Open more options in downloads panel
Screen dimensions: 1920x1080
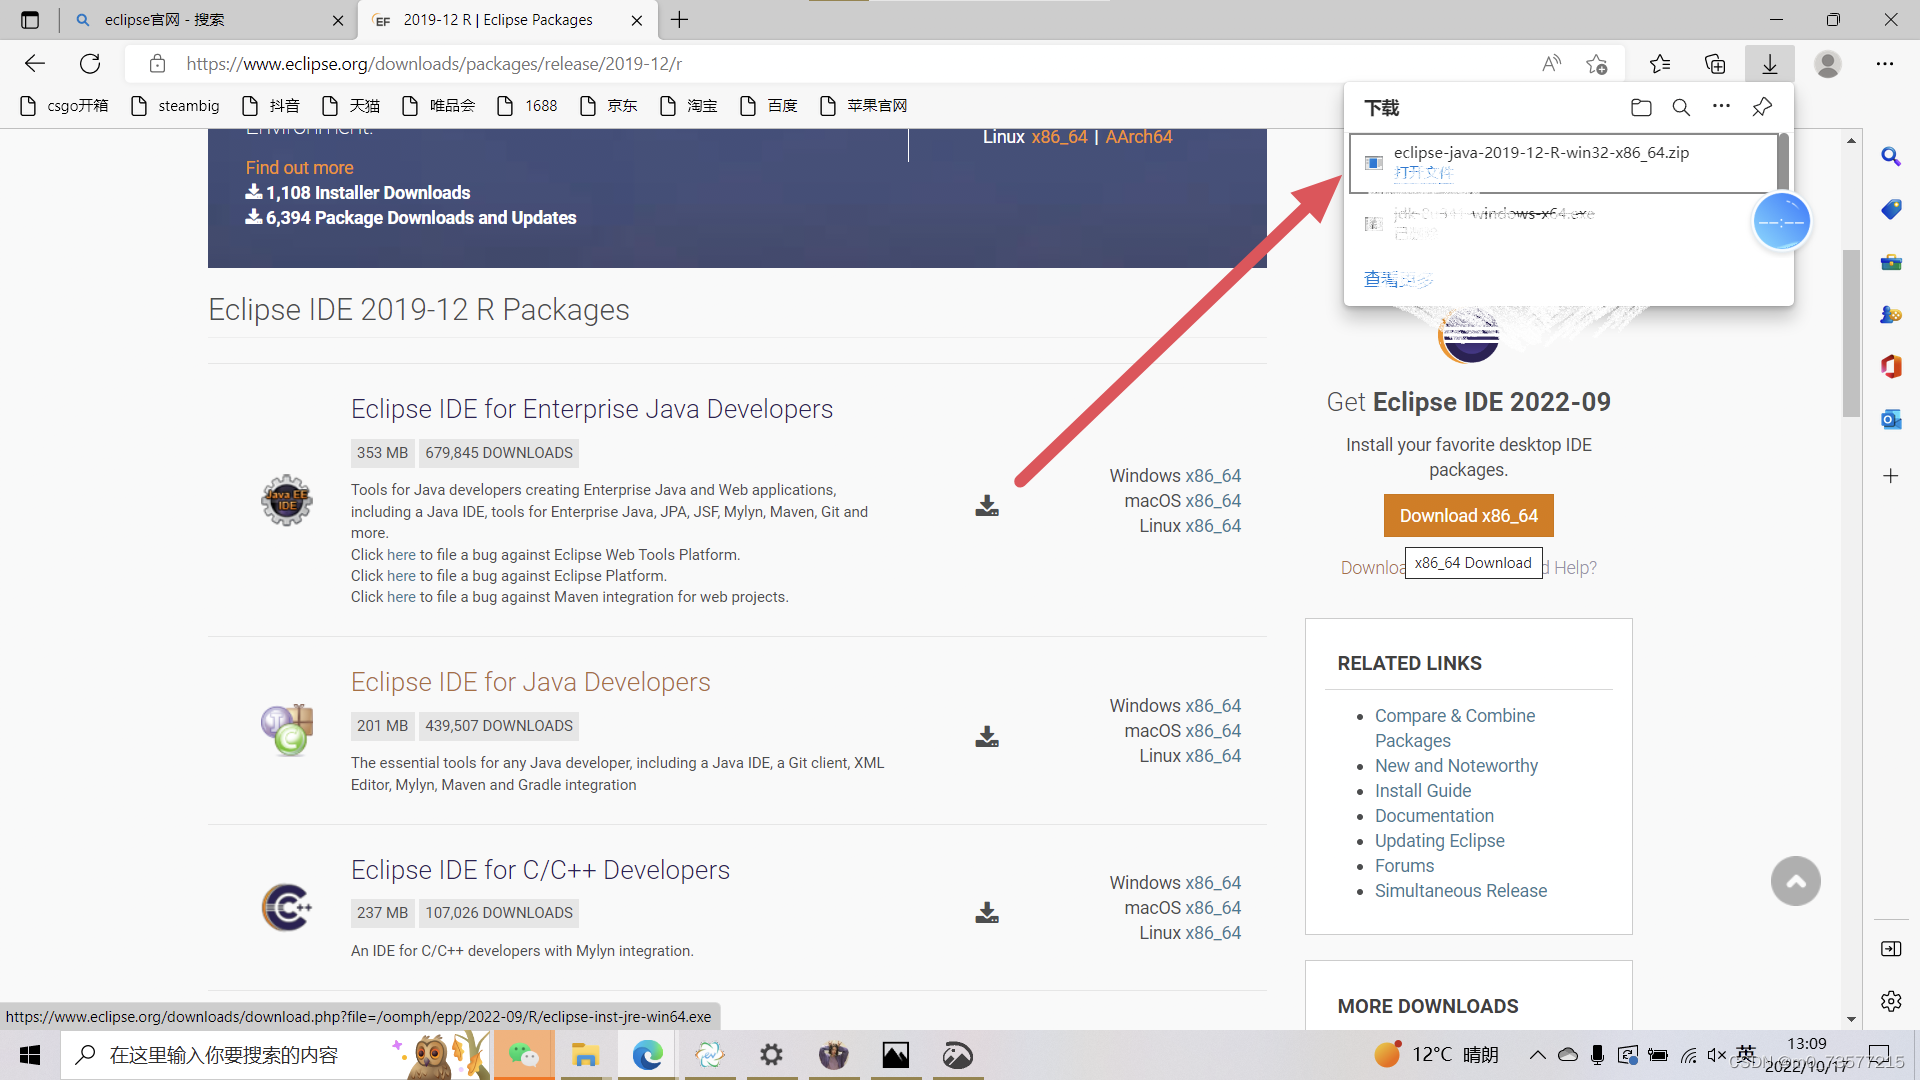(x=1721, y=106)
